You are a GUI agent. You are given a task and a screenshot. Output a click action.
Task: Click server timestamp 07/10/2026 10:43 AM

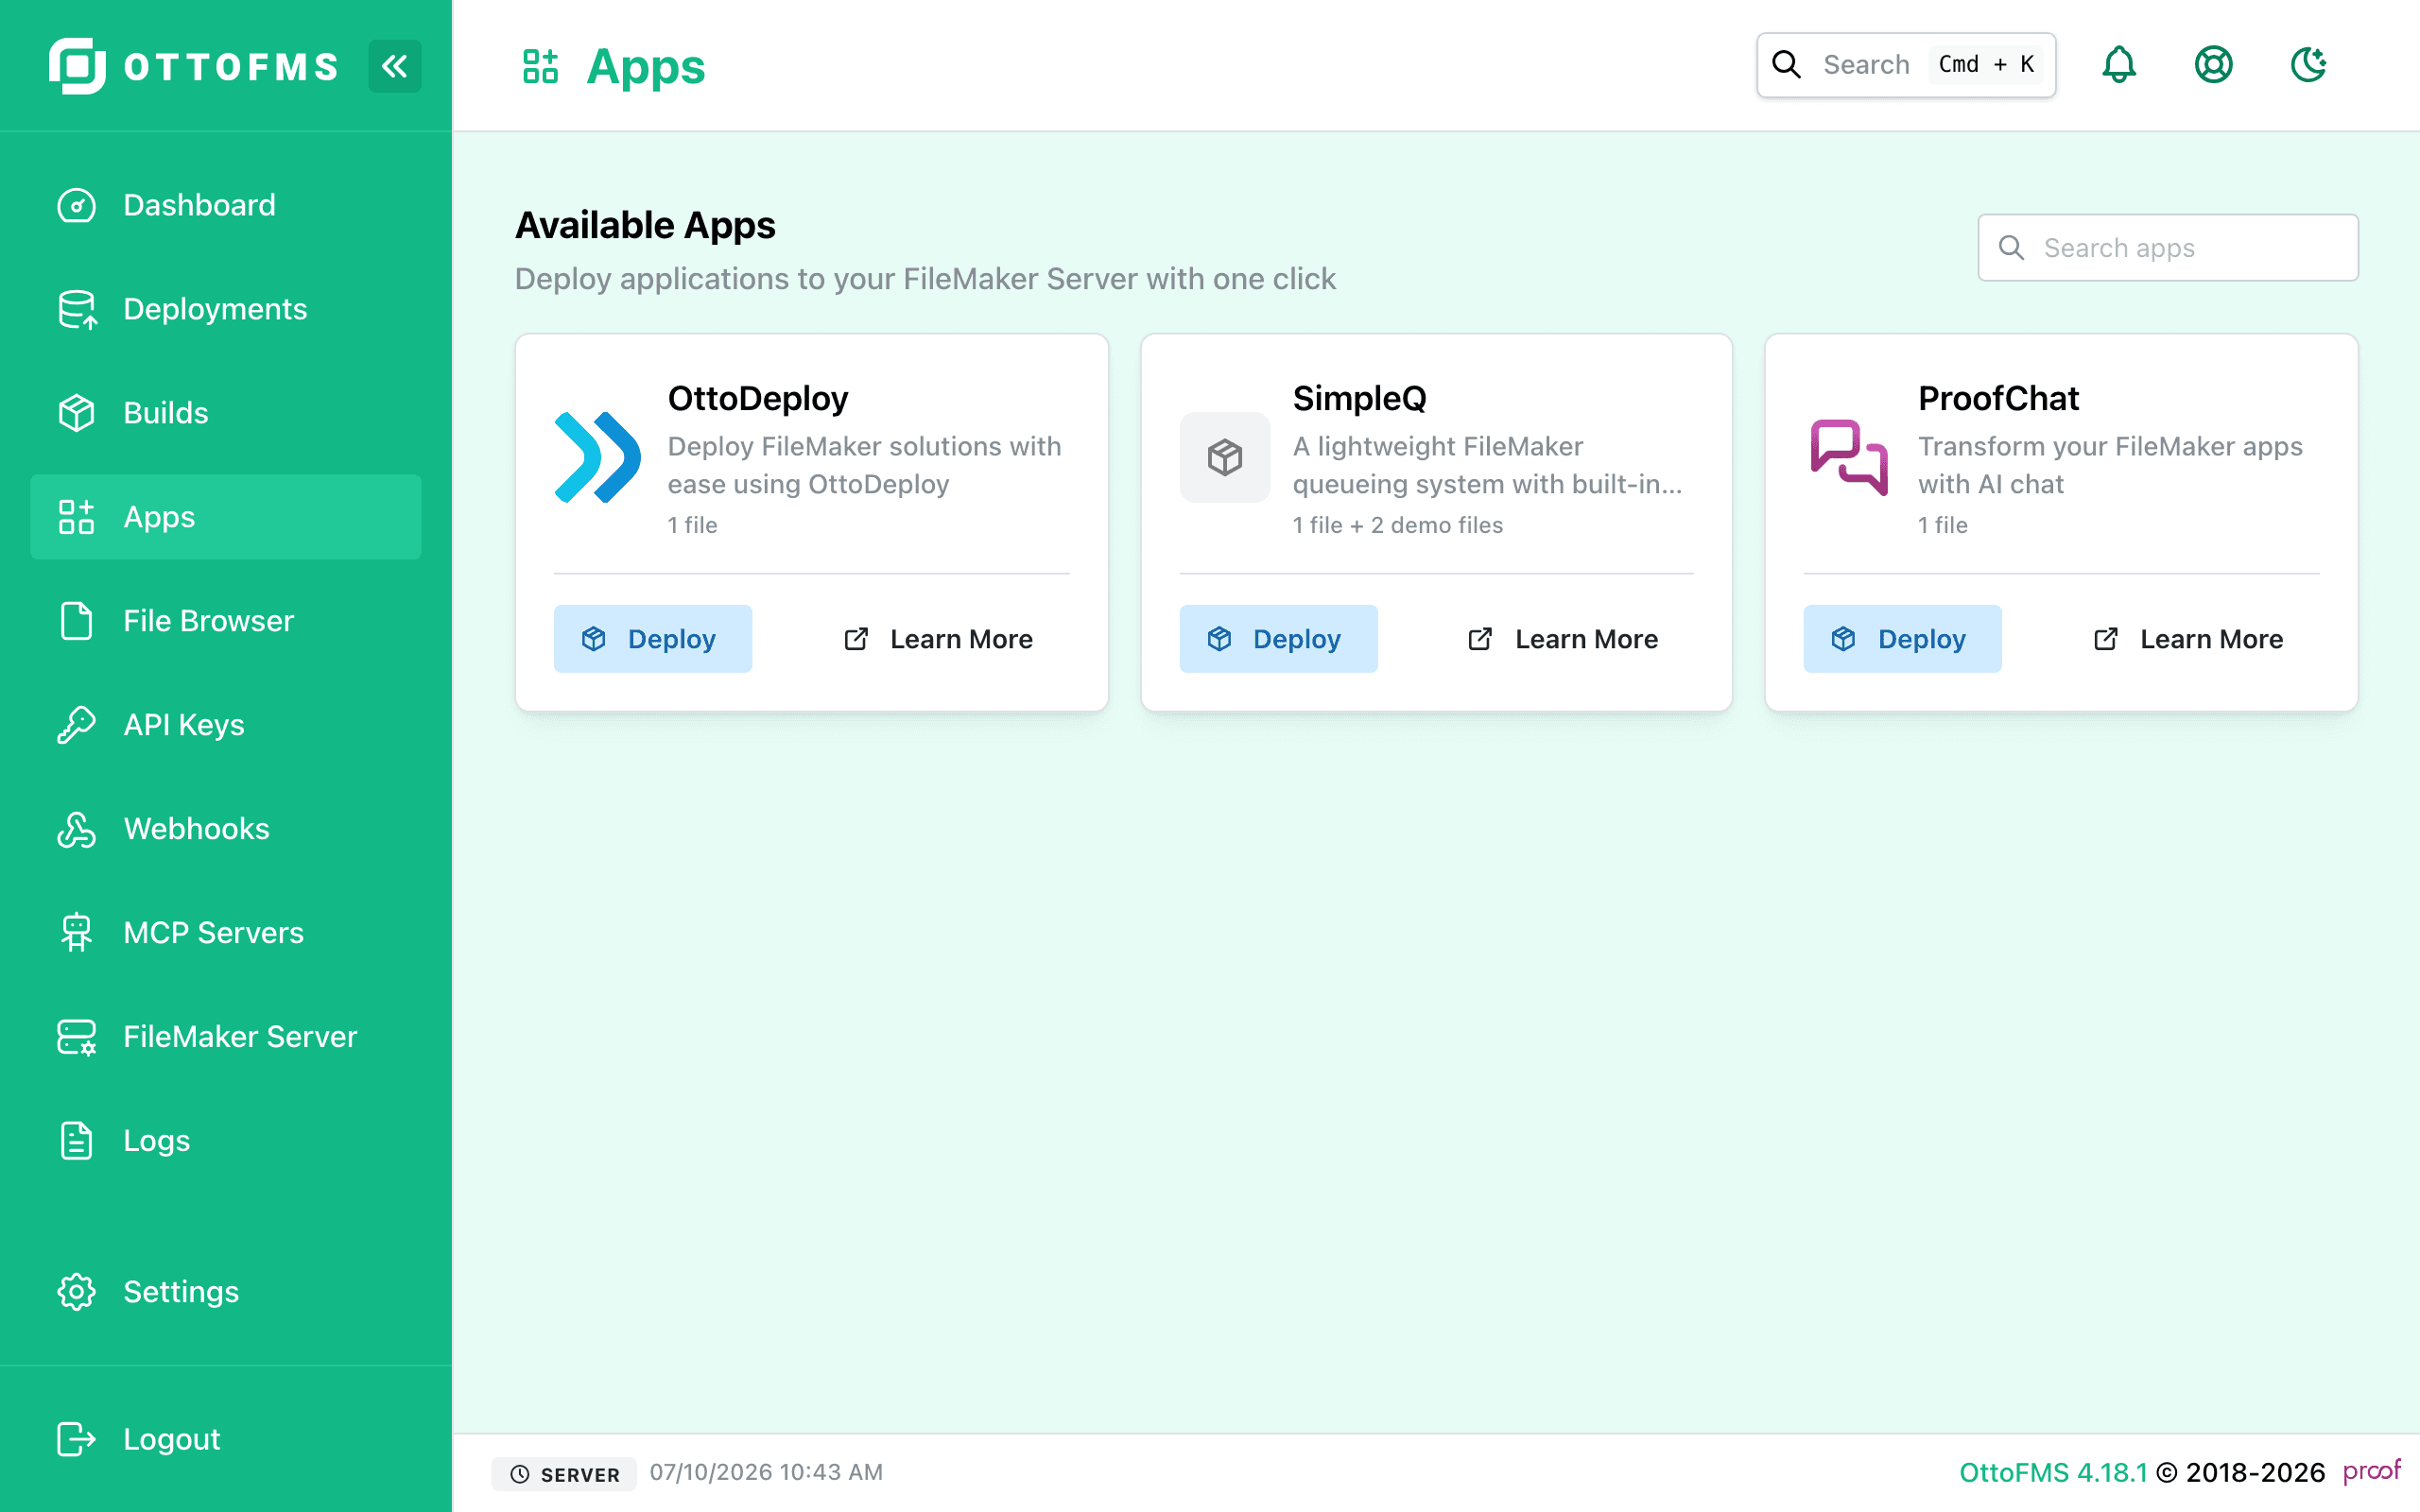[766, 1472]
